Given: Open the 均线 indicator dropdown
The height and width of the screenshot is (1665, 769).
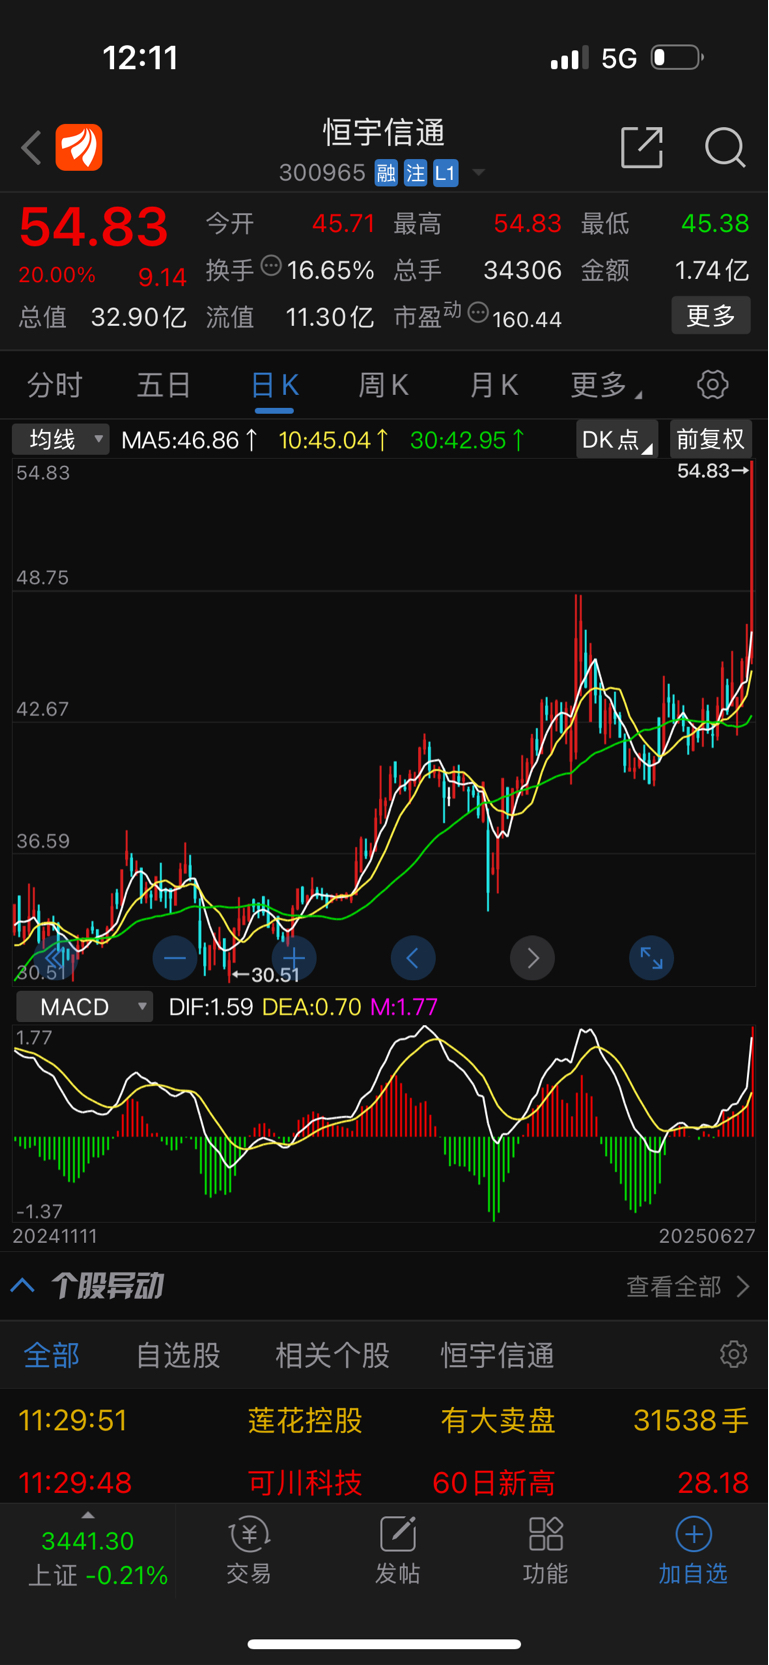Looking at the screenshot, I should (x=61, y=439).
